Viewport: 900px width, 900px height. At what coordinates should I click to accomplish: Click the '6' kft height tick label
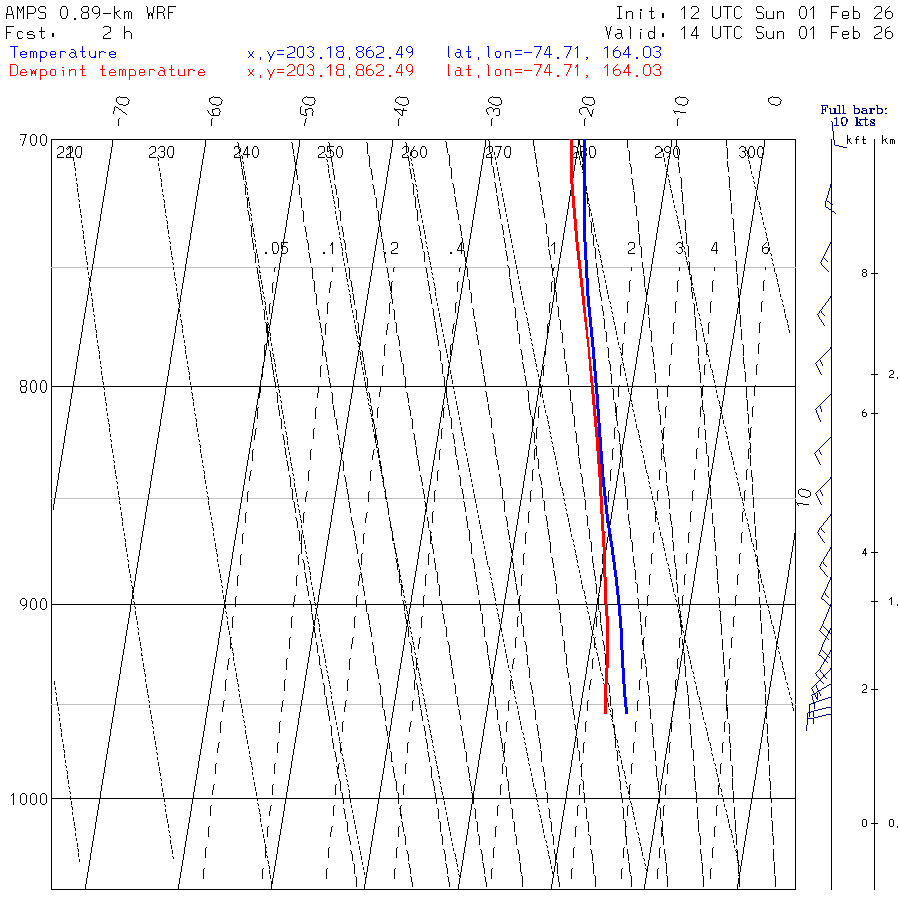pos(864,414)
